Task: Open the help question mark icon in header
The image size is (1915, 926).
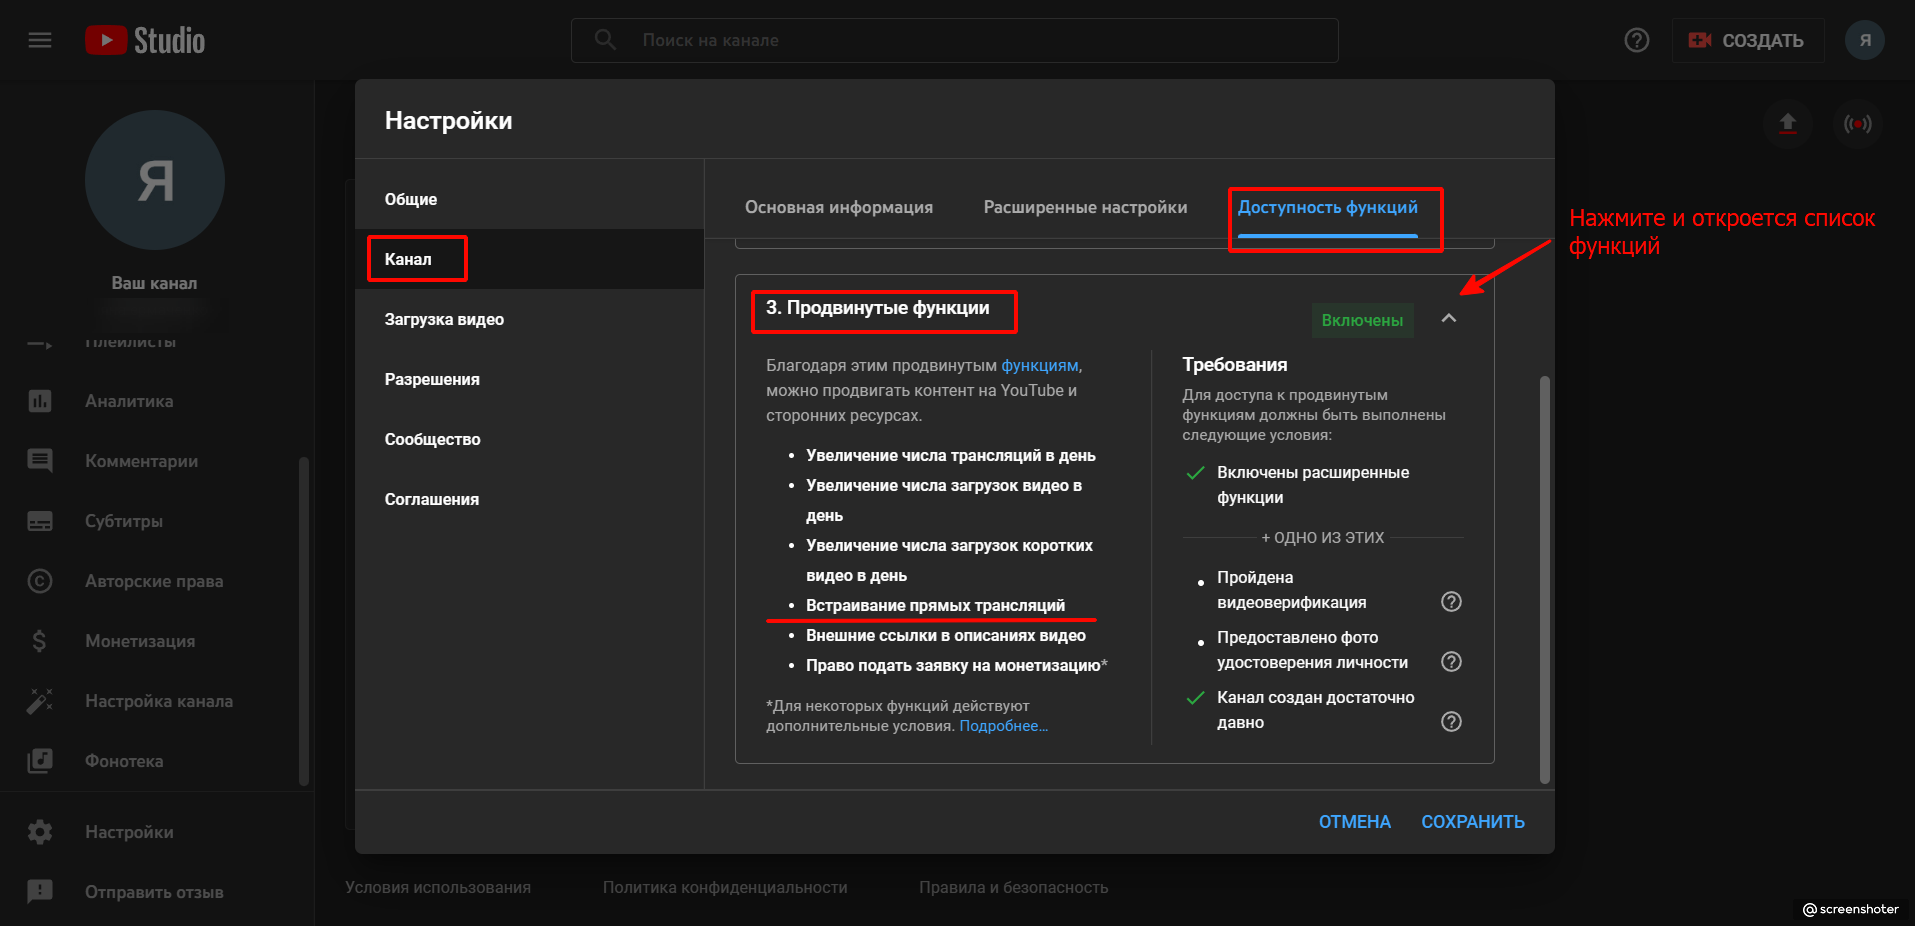Action: pos(1636,40)
